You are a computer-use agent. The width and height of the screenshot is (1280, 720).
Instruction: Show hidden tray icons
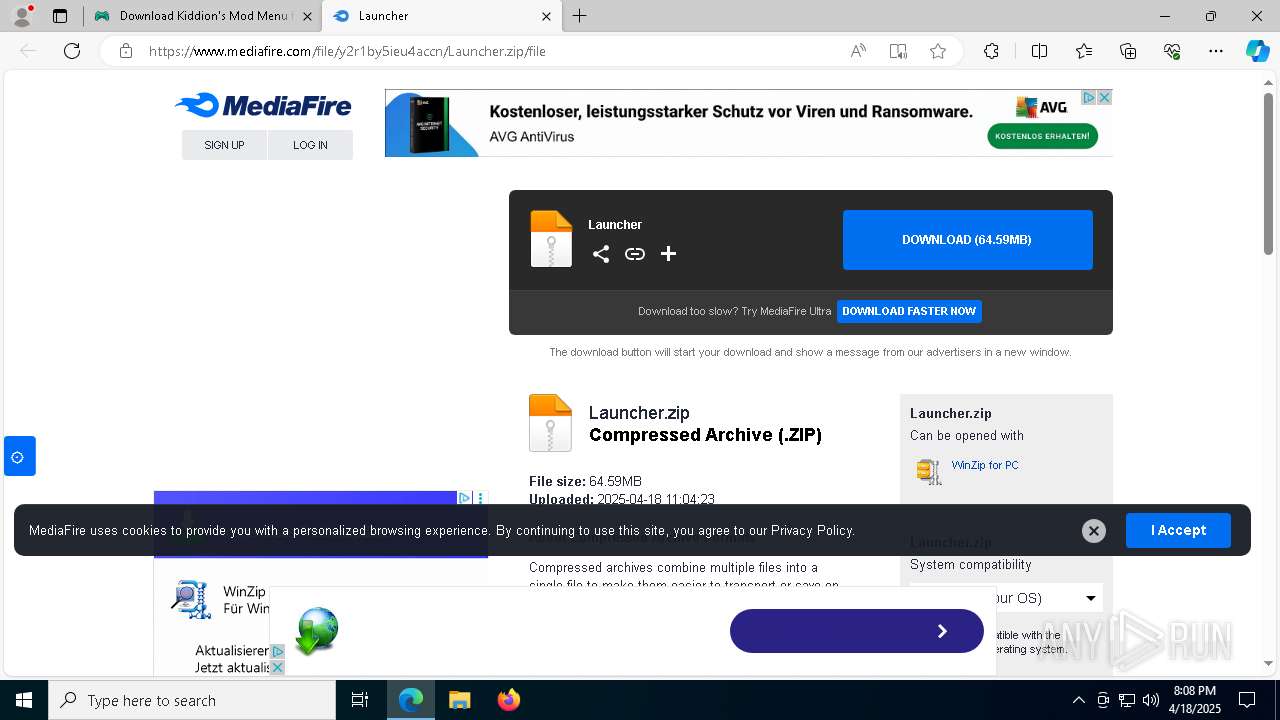1079,700
